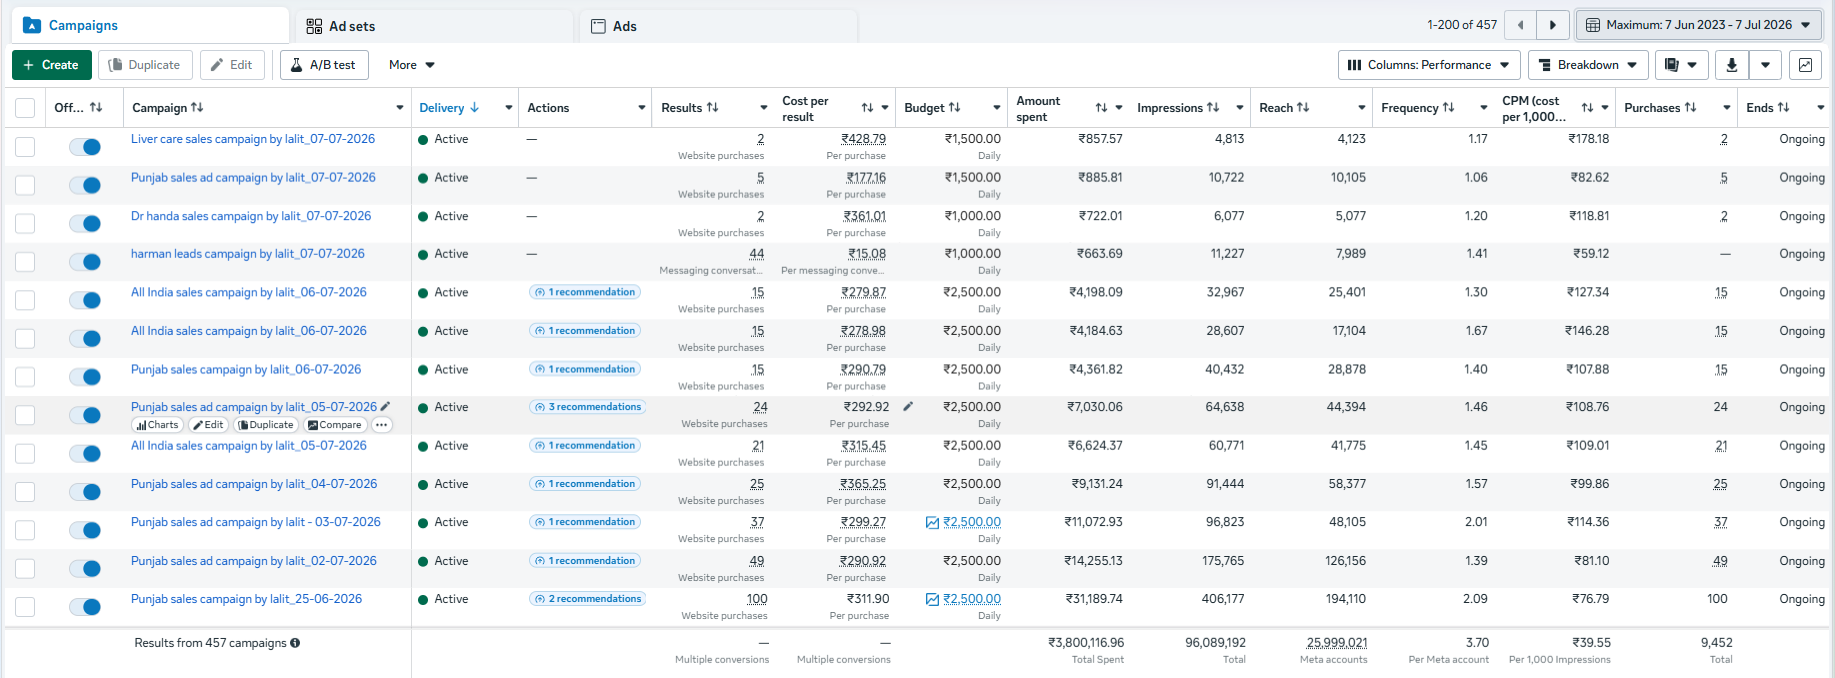Turn off Dr handa sales campaign toggle
Viewport: 1835px width, 678px height.
pyautogui.click(x=85, y=224)
